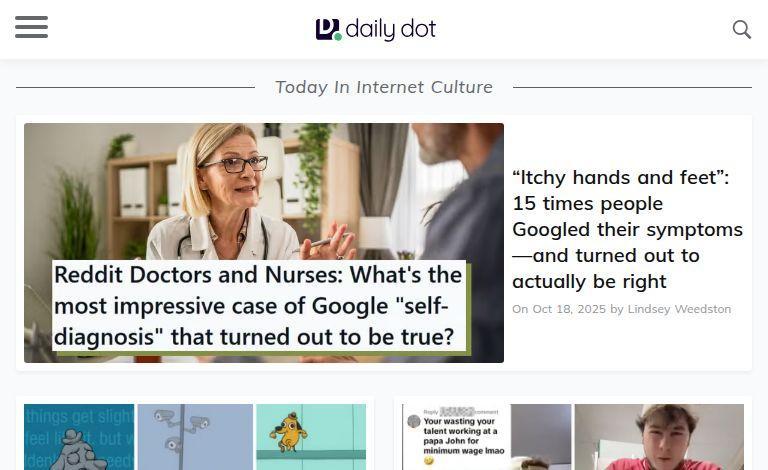Click the search magnifier icon
Image resolution: width=768 pixels, height=470 pixels.
pyautogui.click(x=742, y=29)
